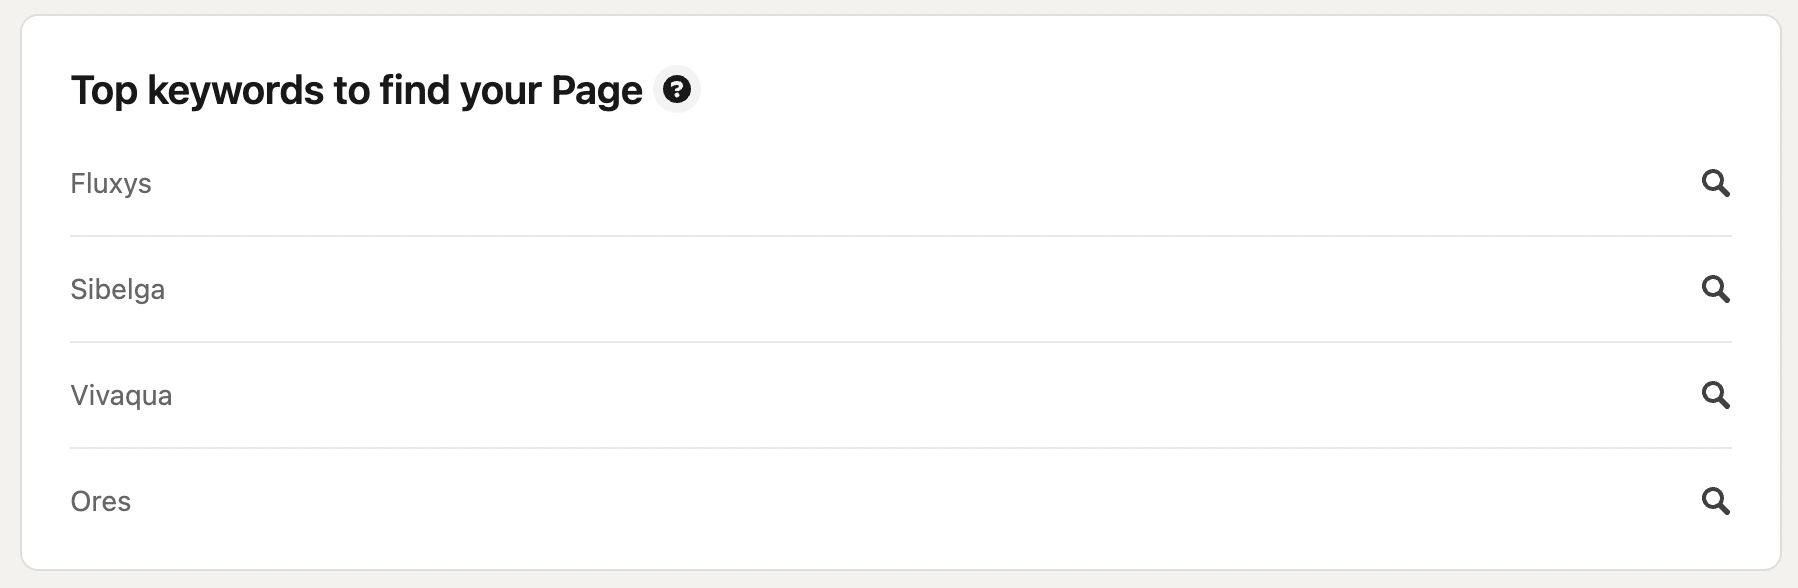
Task: Search the Sibelga keyword via its magnifier
Action: pos(1715,289)
